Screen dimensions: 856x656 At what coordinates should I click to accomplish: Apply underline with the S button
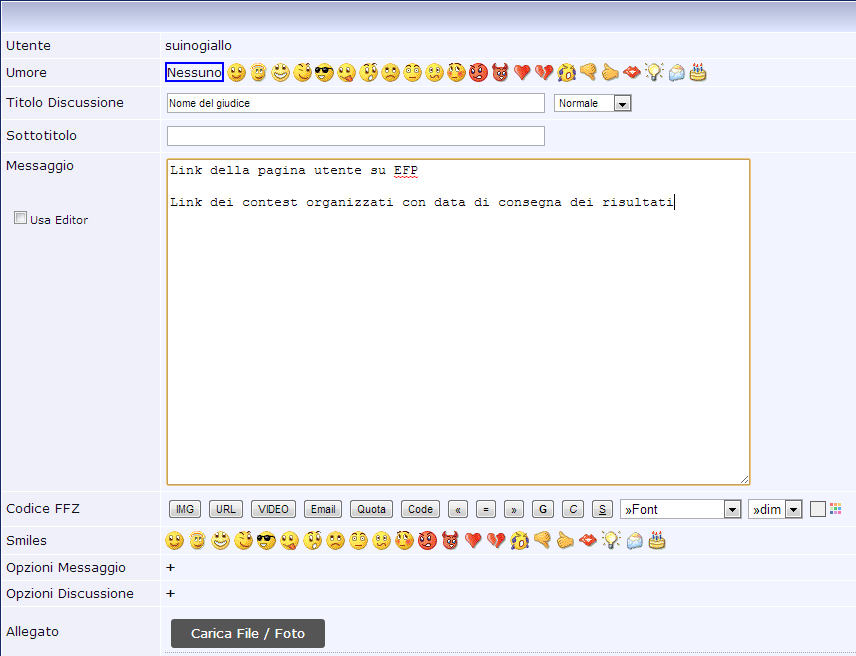click(x=602, y=509)
